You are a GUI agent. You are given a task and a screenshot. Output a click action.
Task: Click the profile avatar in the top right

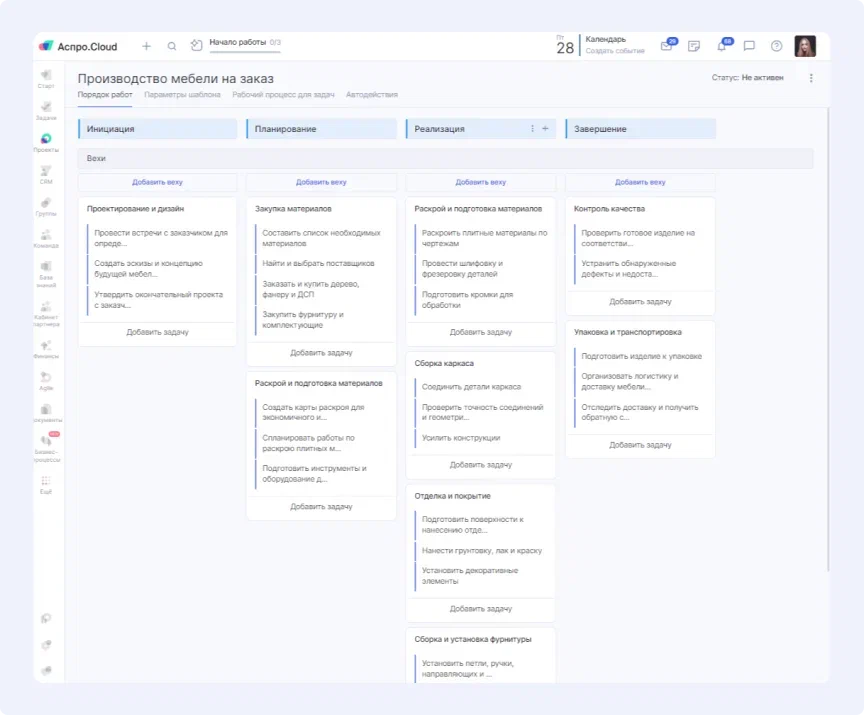click(805, 45)
